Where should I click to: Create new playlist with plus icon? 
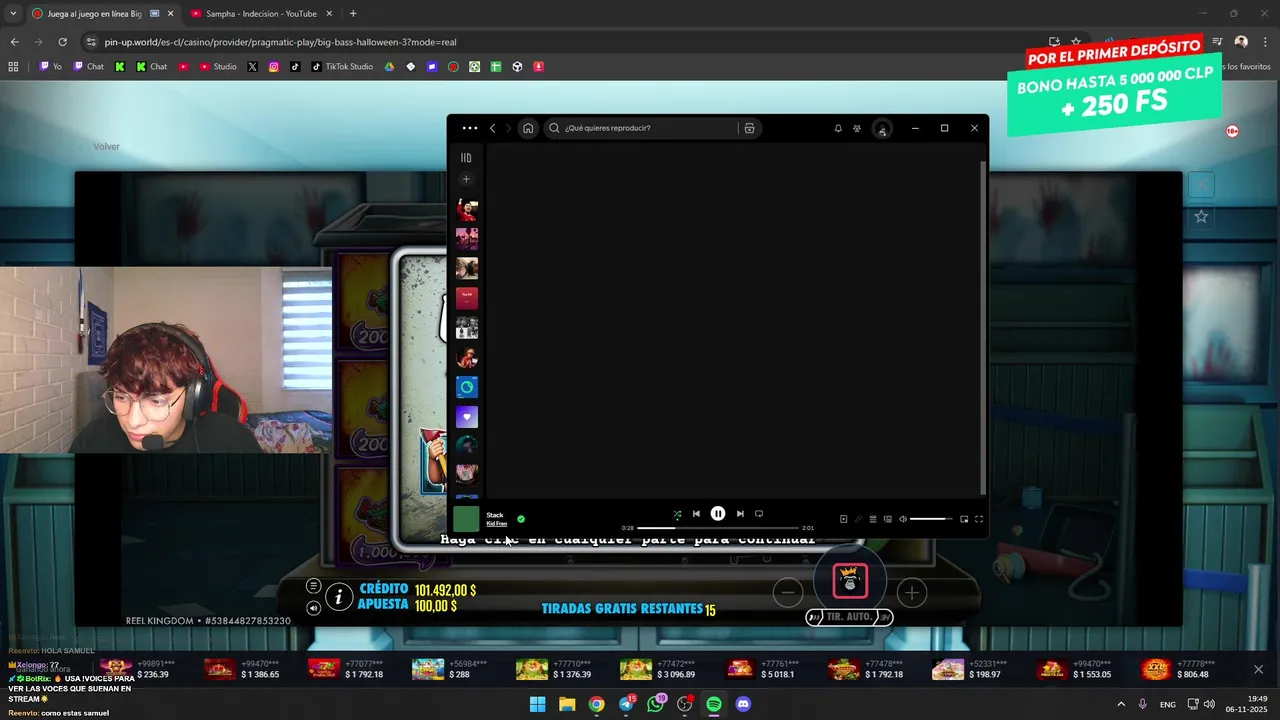click(466, 179)
